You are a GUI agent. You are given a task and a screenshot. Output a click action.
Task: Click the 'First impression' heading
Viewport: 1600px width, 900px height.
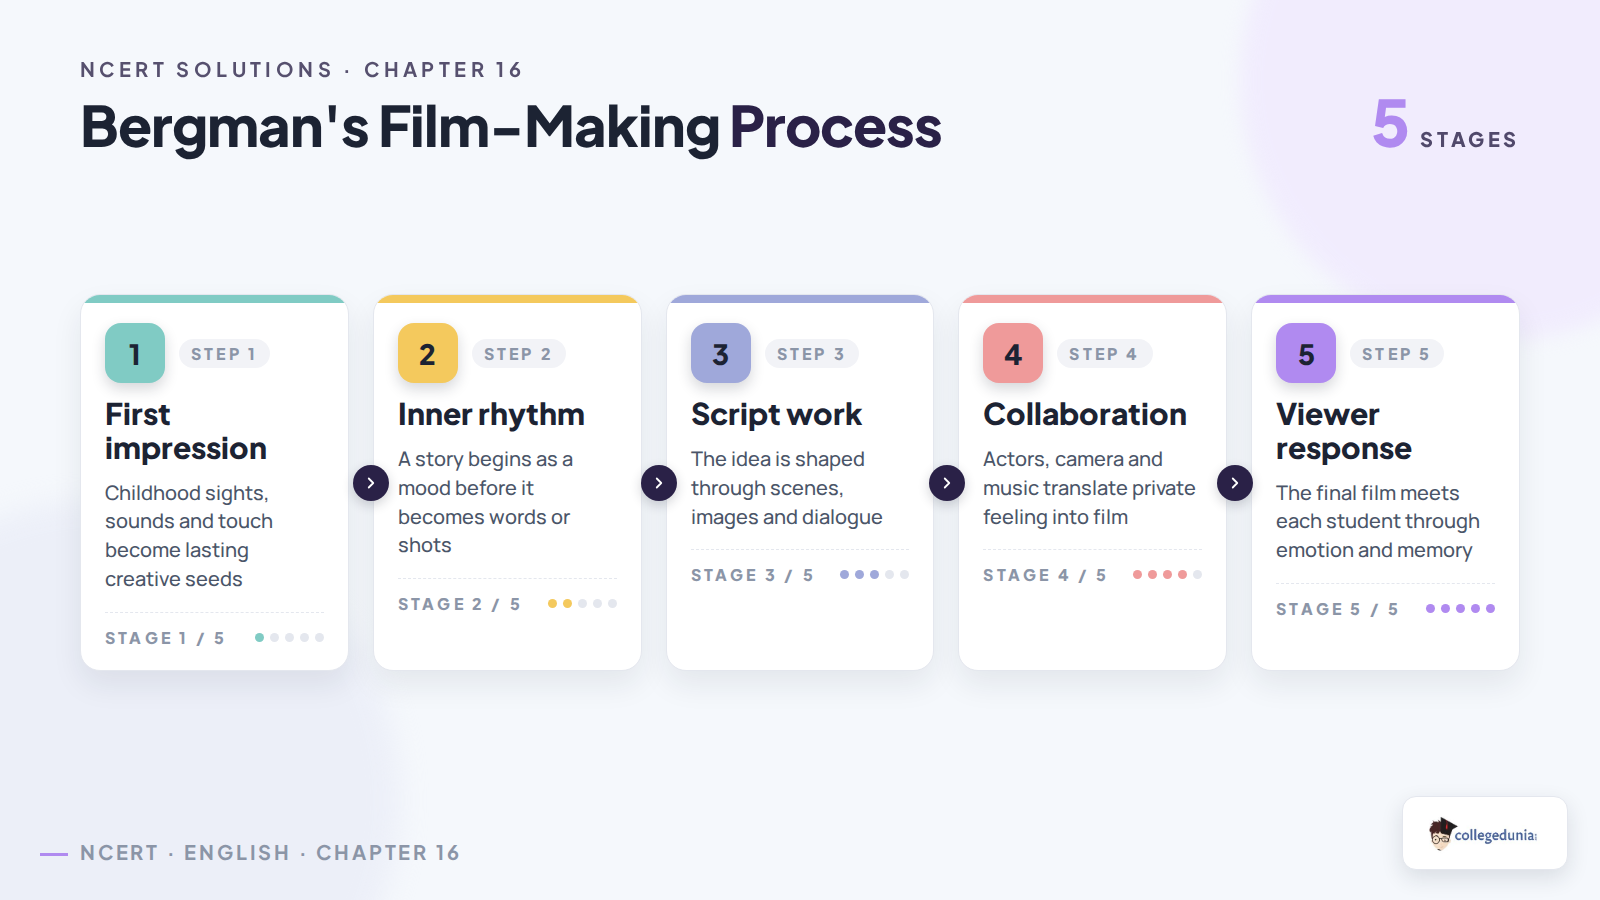[x=186, y=431]
